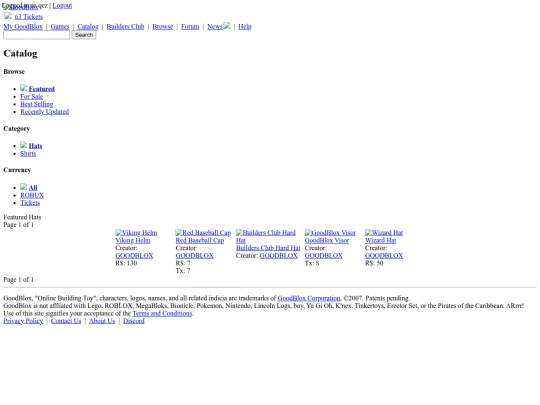Browse Best Selling items

click(x=37, y=104)
